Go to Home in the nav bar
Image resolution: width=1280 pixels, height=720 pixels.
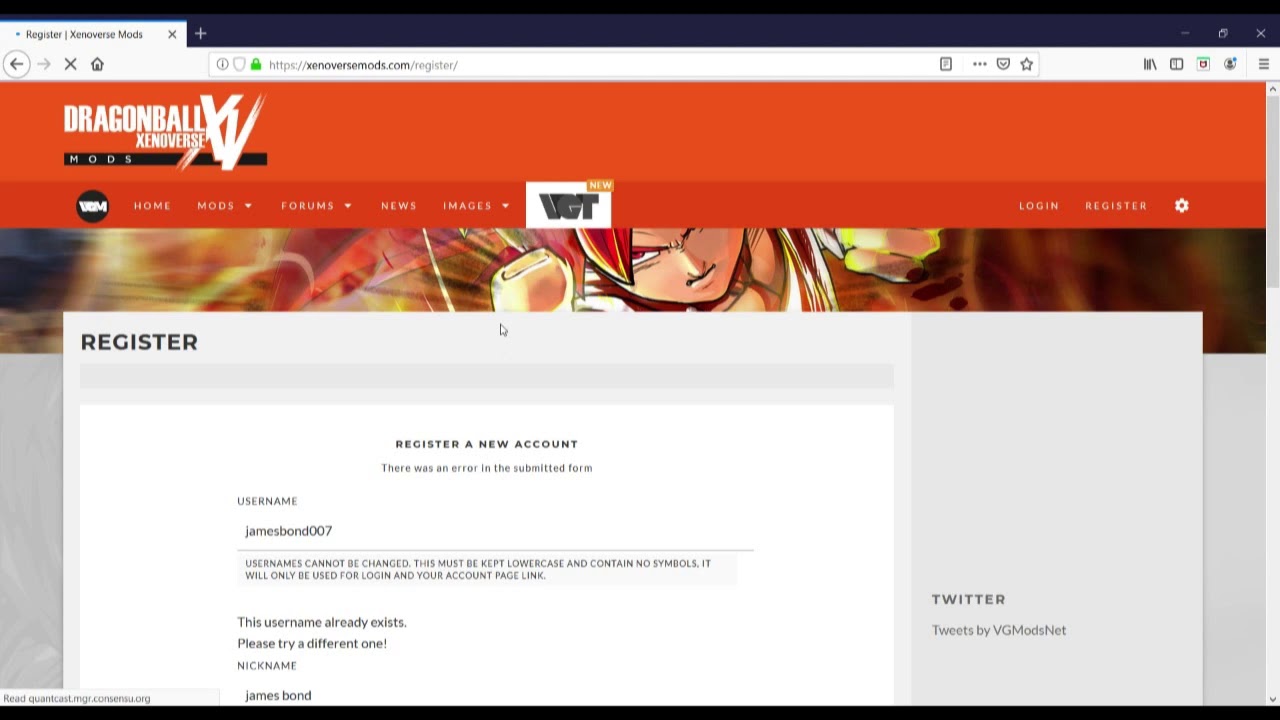click(153, 206)
